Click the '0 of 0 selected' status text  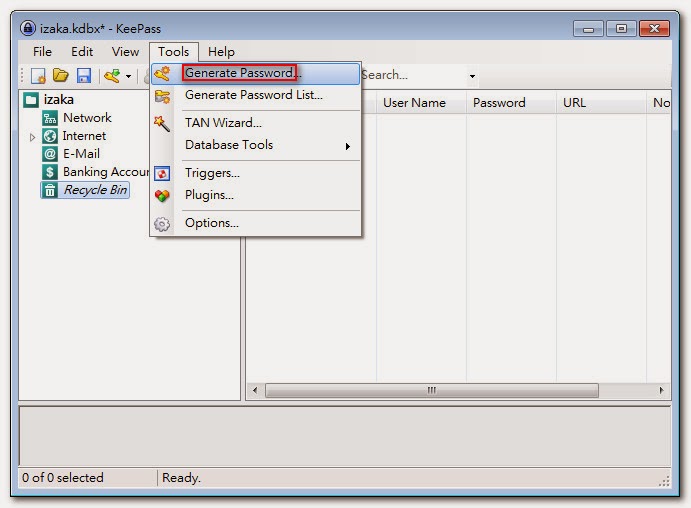click(x=63, y=478)
